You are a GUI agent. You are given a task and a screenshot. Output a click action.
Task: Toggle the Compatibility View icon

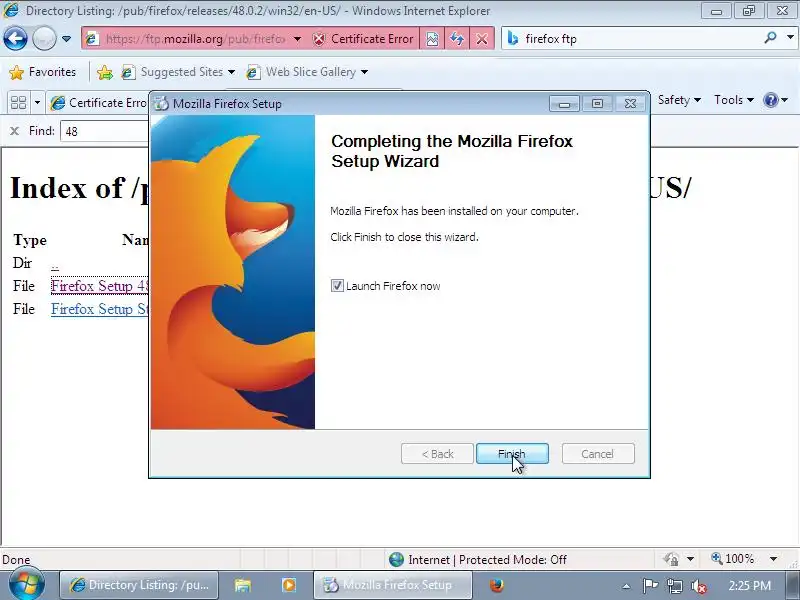pos(432,39)
